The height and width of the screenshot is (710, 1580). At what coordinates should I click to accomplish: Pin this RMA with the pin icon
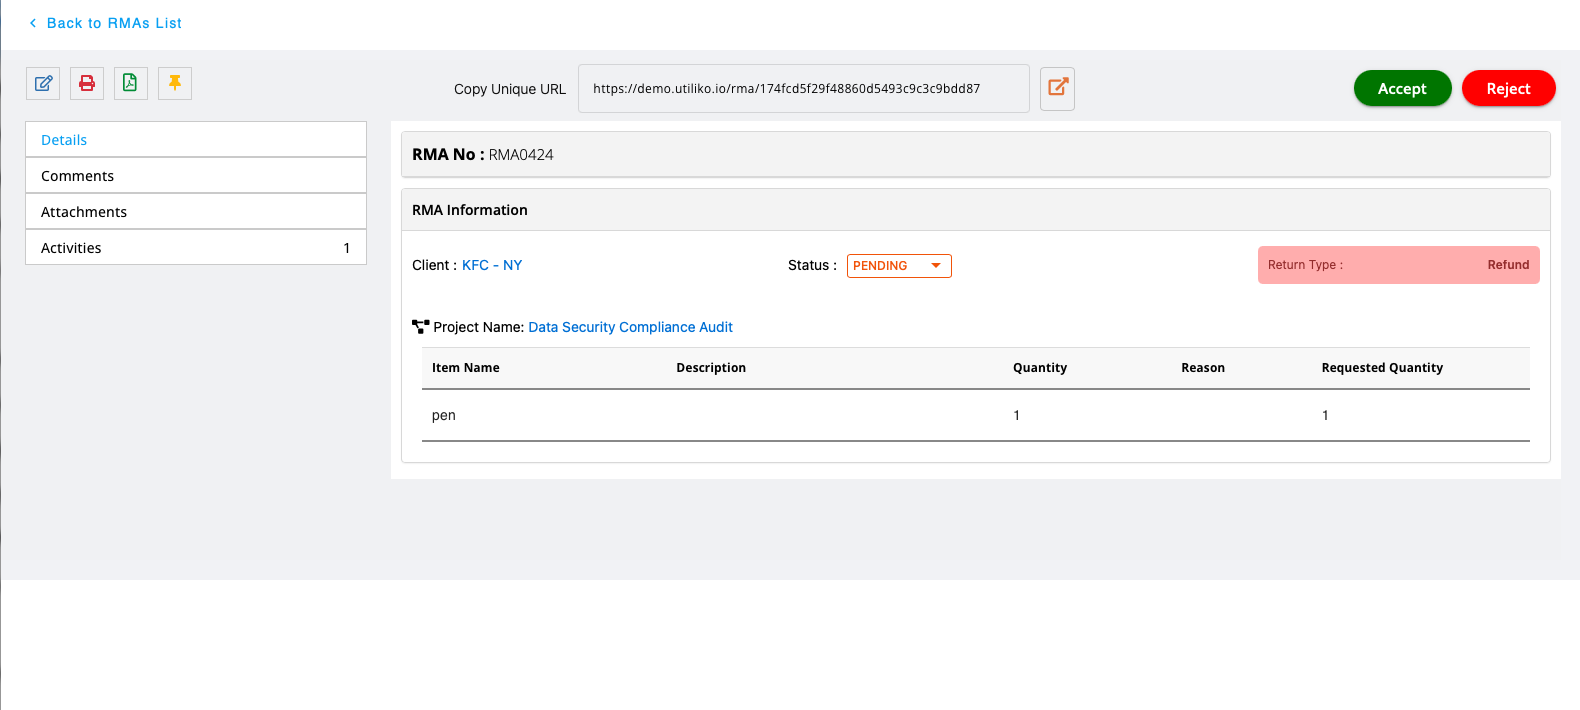coord(175,84)
